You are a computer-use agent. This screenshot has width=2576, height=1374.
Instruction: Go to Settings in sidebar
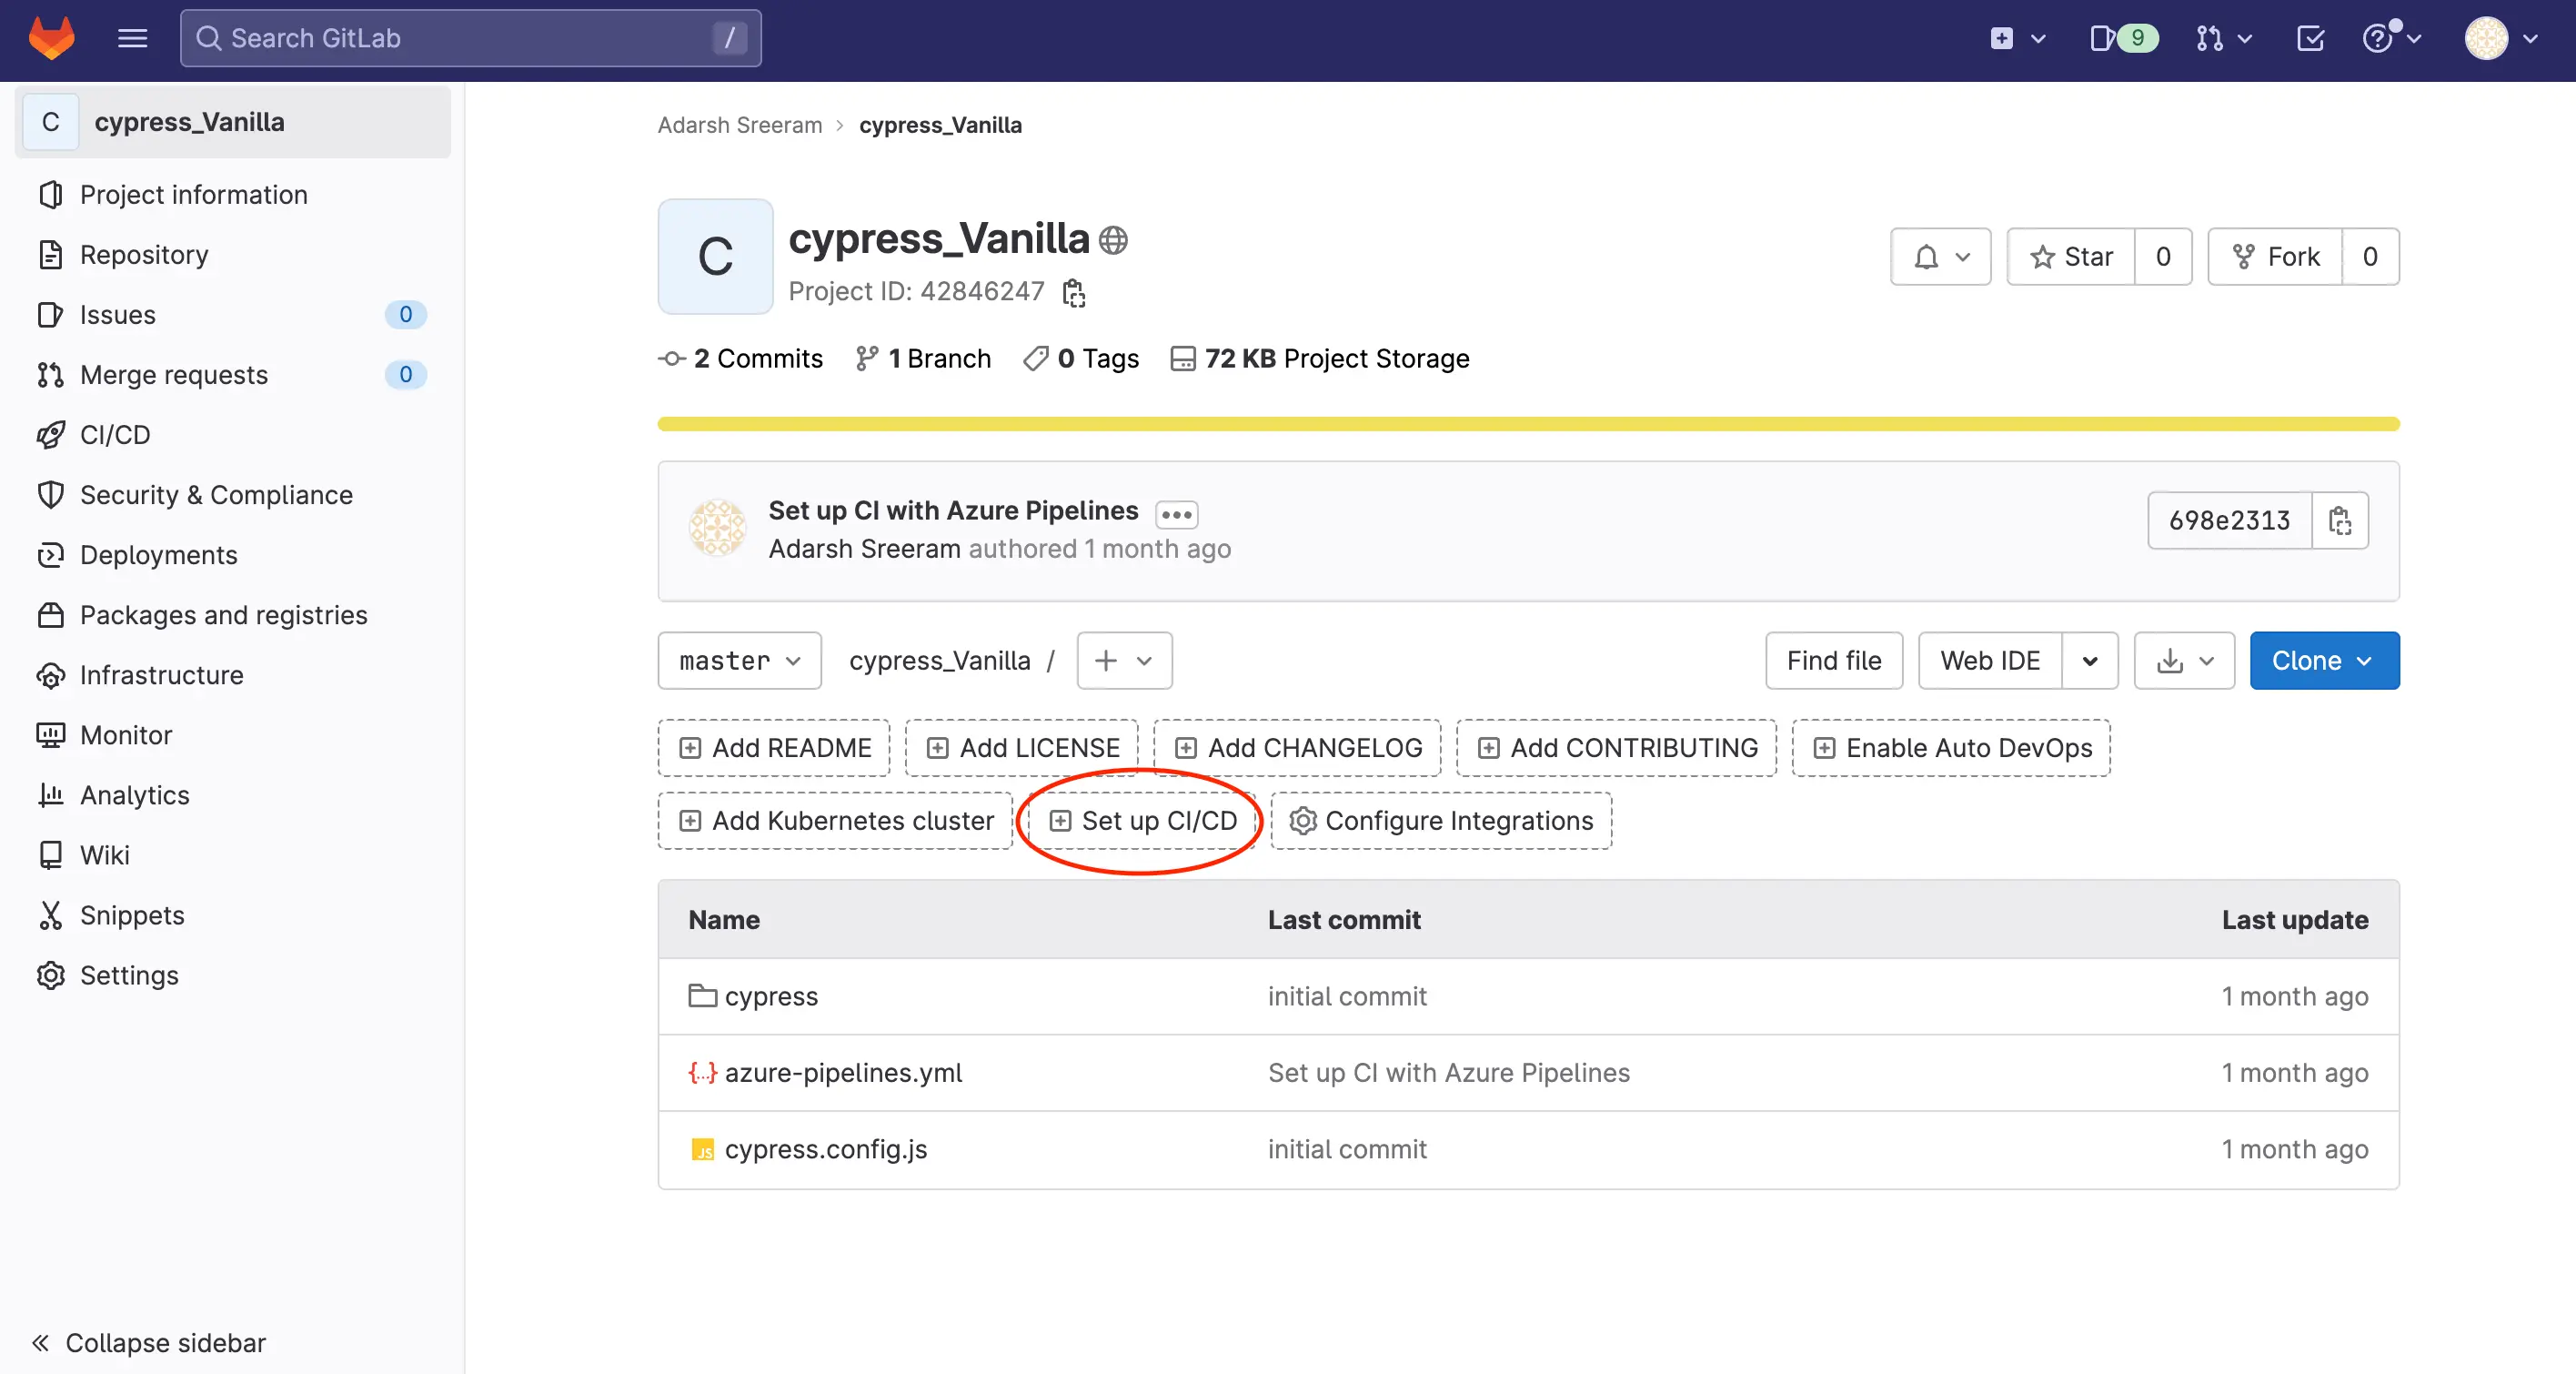[129, 974]
